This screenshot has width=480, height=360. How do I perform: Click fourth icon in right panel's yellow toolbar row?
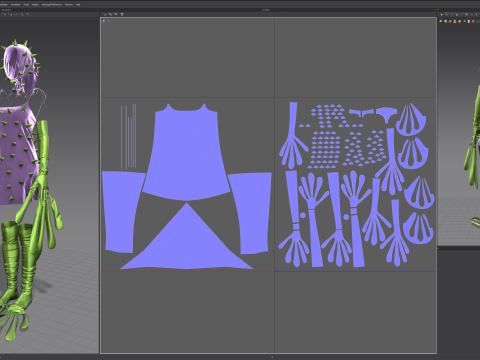(455, 21)
